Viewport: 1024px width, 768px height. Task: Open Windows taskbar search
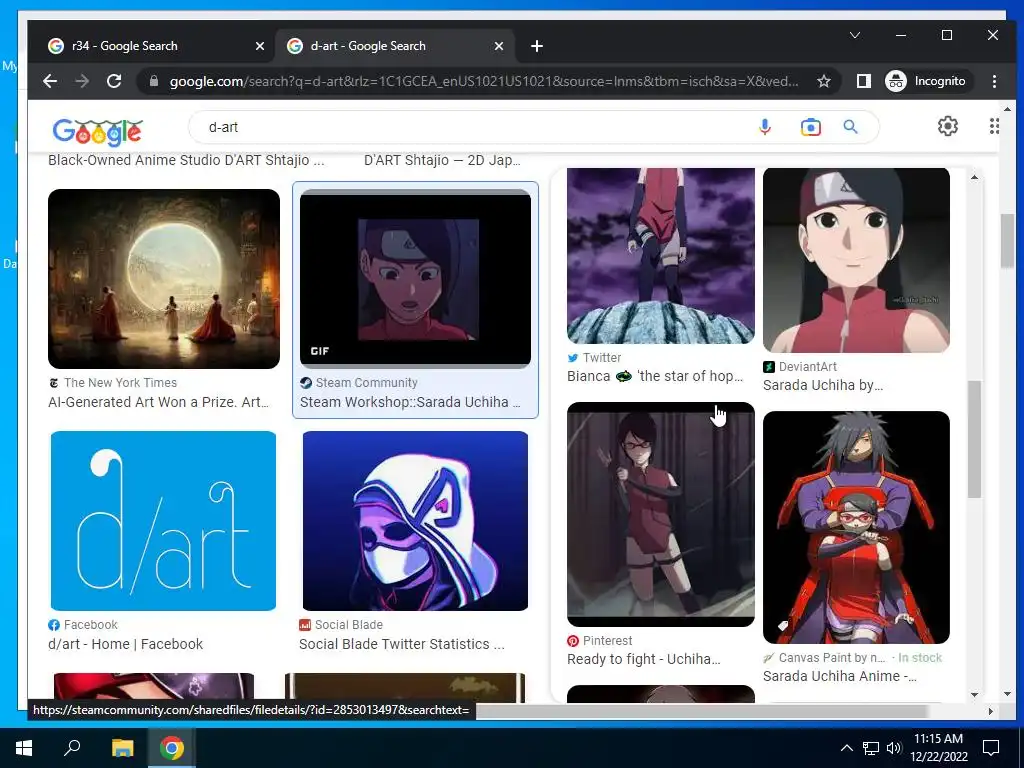(72, 748)
